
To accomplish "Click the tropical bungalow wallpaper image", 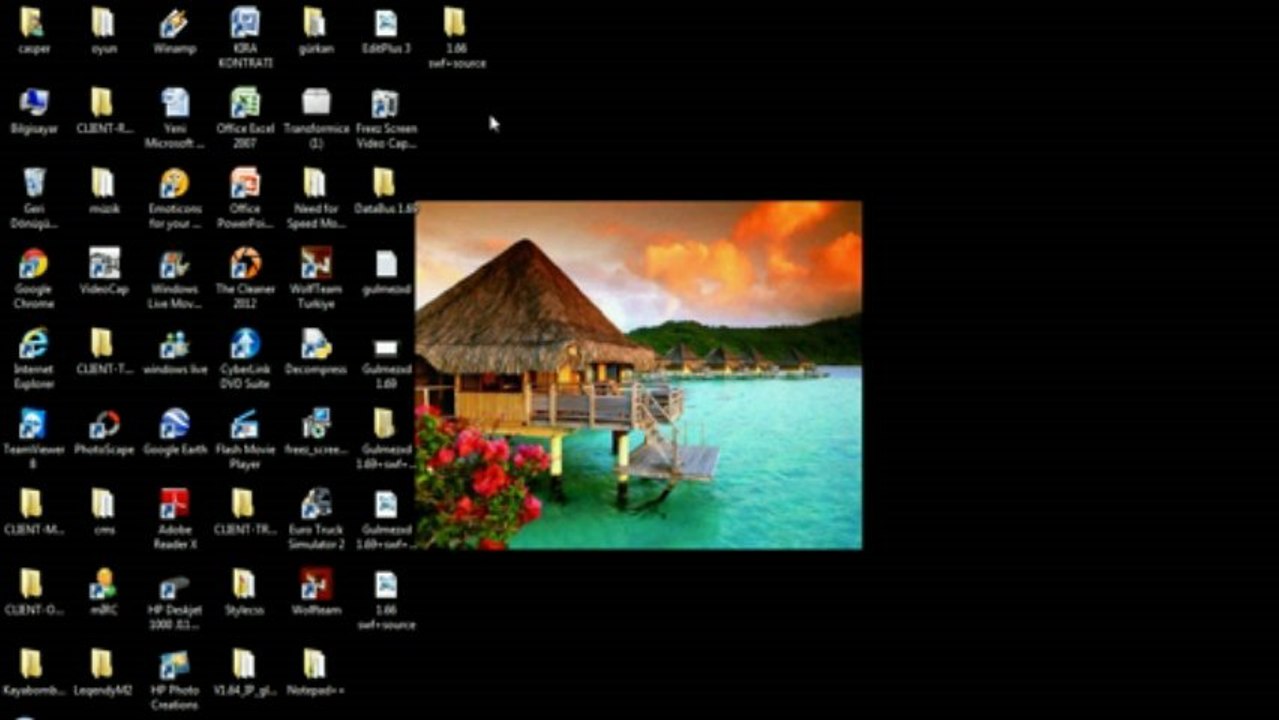I will pos(639,375).
